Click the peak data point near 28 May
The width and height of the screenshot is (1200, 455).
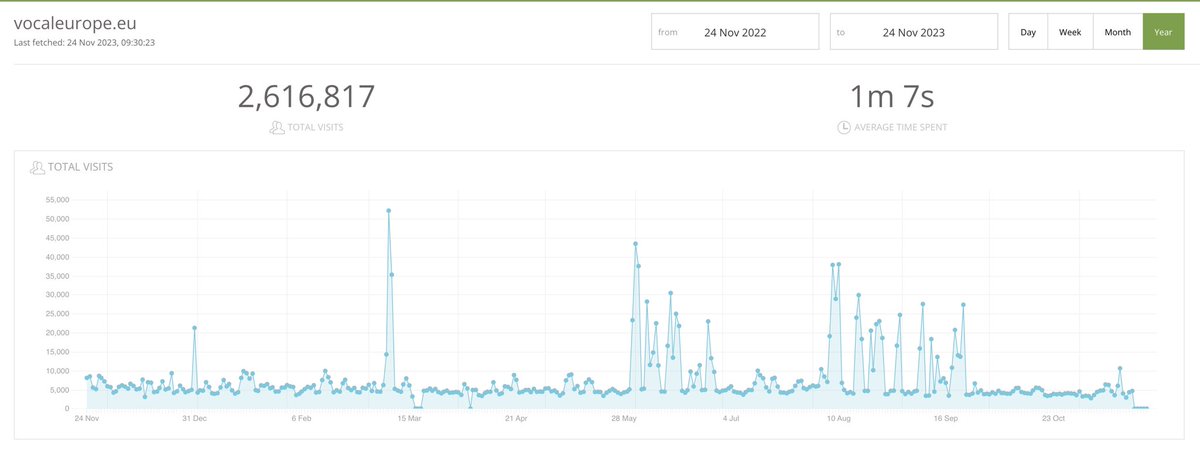(635, 244)
